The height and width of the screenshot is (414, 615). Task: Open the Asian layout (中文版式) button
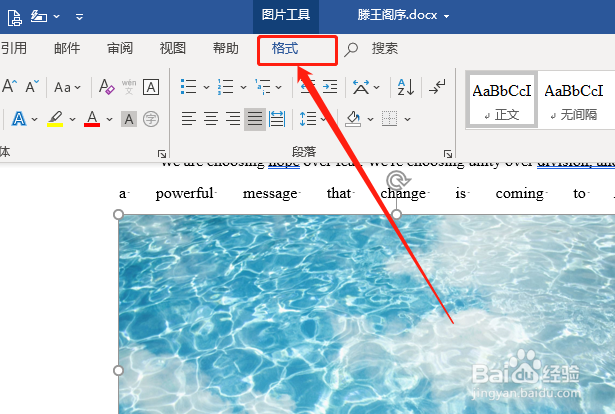coord(366,87)
